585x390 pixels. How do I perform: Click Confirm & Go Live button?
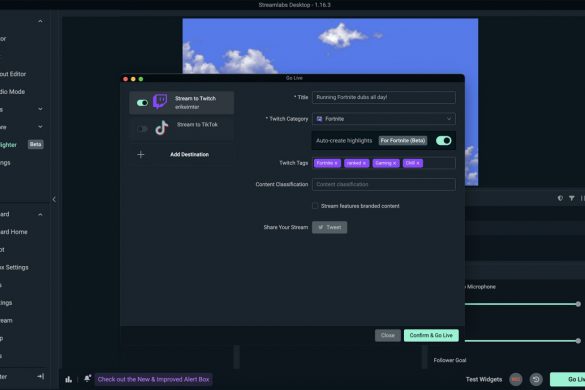coord(431,335)
